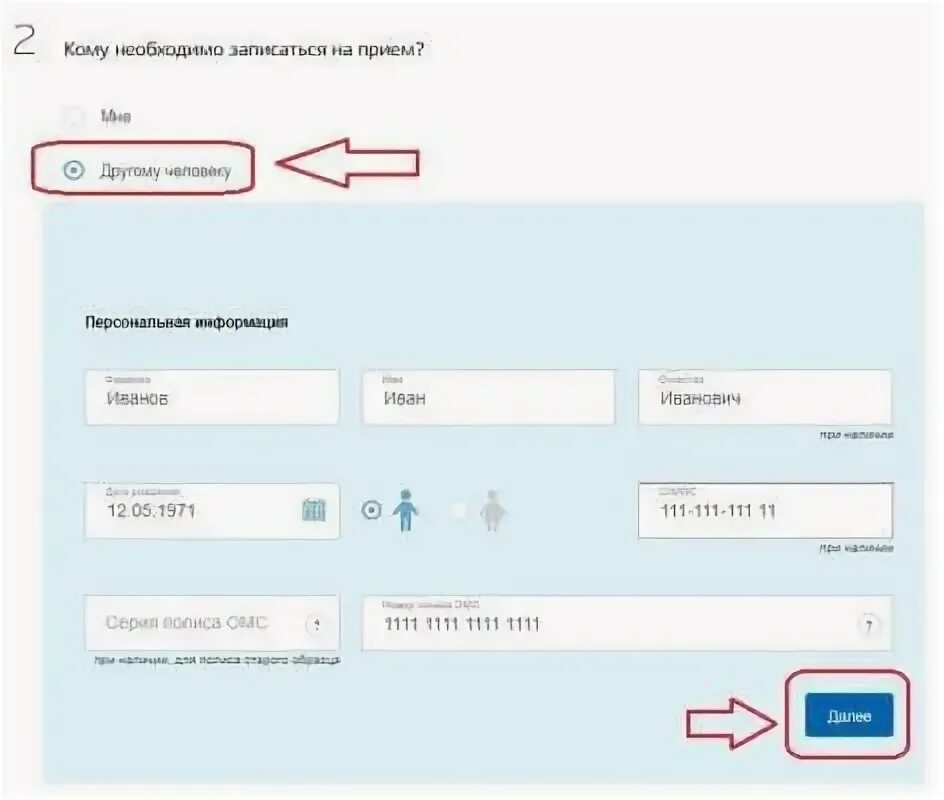
Task: Open the birth date calendar picker
Action: click(x=314, y=510)
